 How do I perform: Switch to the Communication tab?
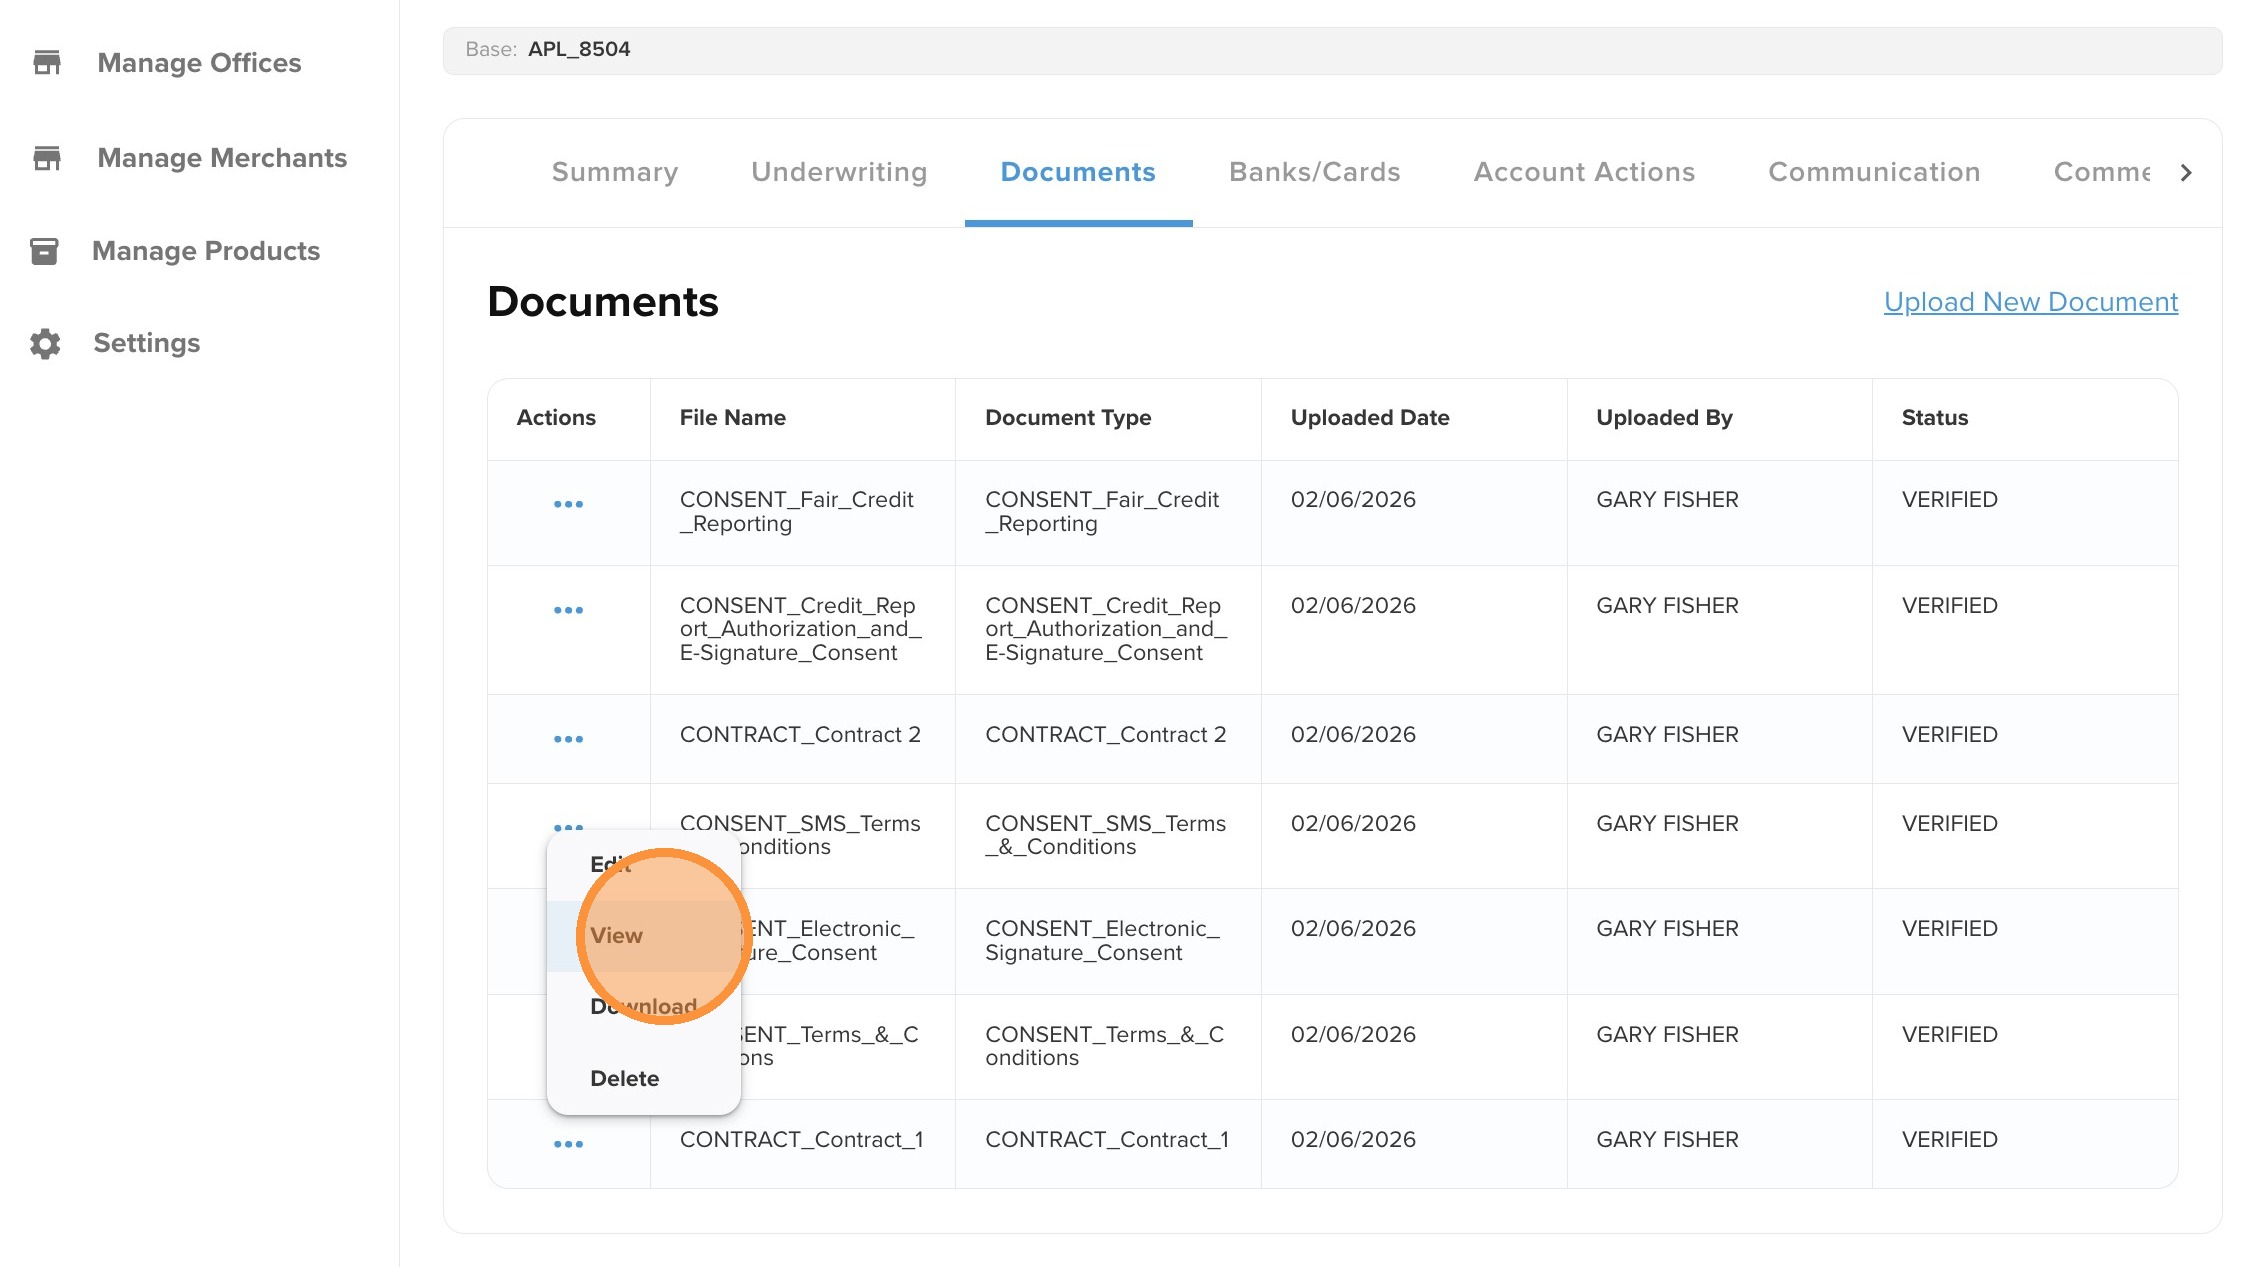tap(1874, 172)
